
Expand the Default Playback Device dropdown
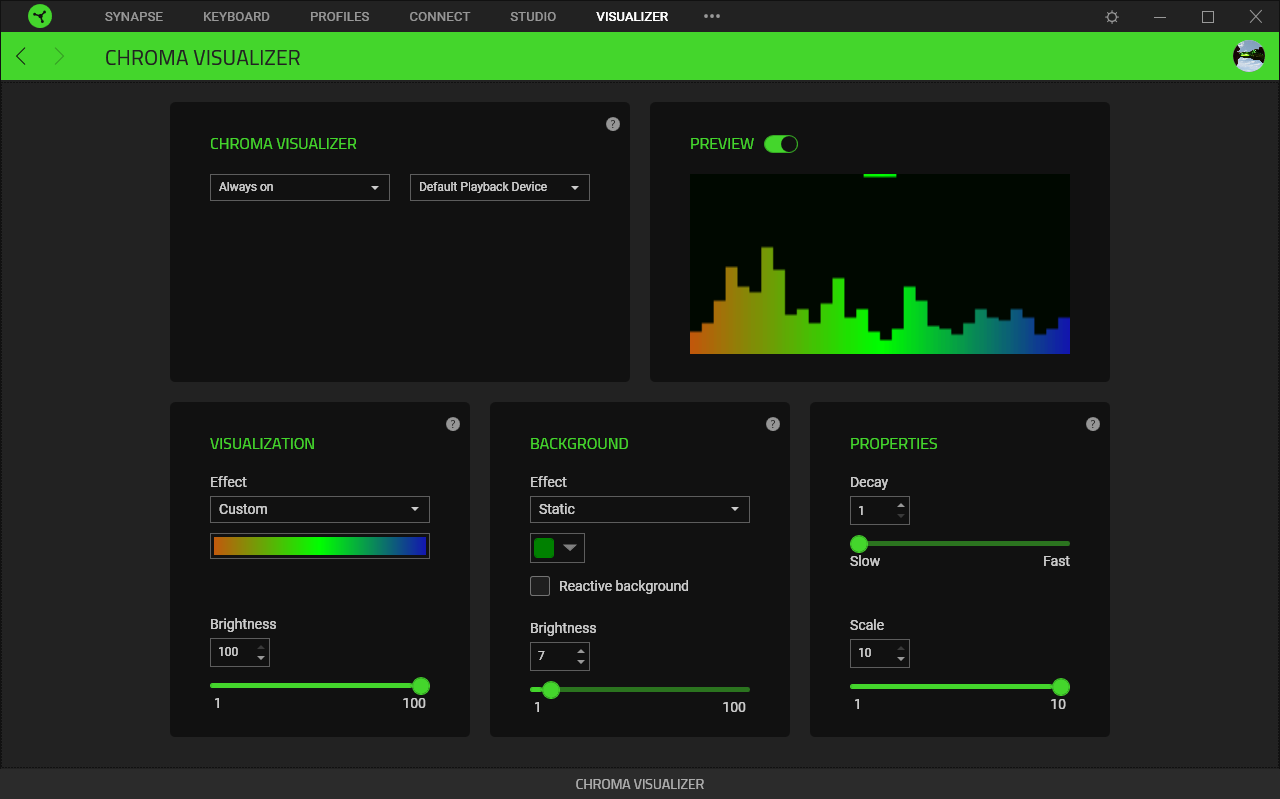pos(499,187)
